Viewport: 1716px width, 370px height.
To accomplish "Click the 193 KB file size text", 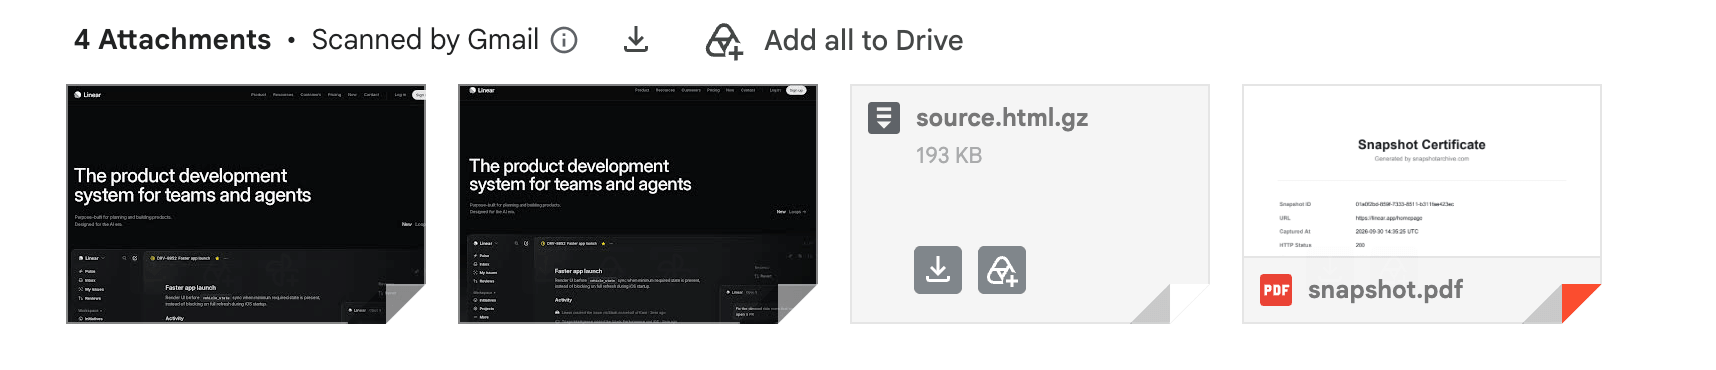I will (x=949, y=156).
